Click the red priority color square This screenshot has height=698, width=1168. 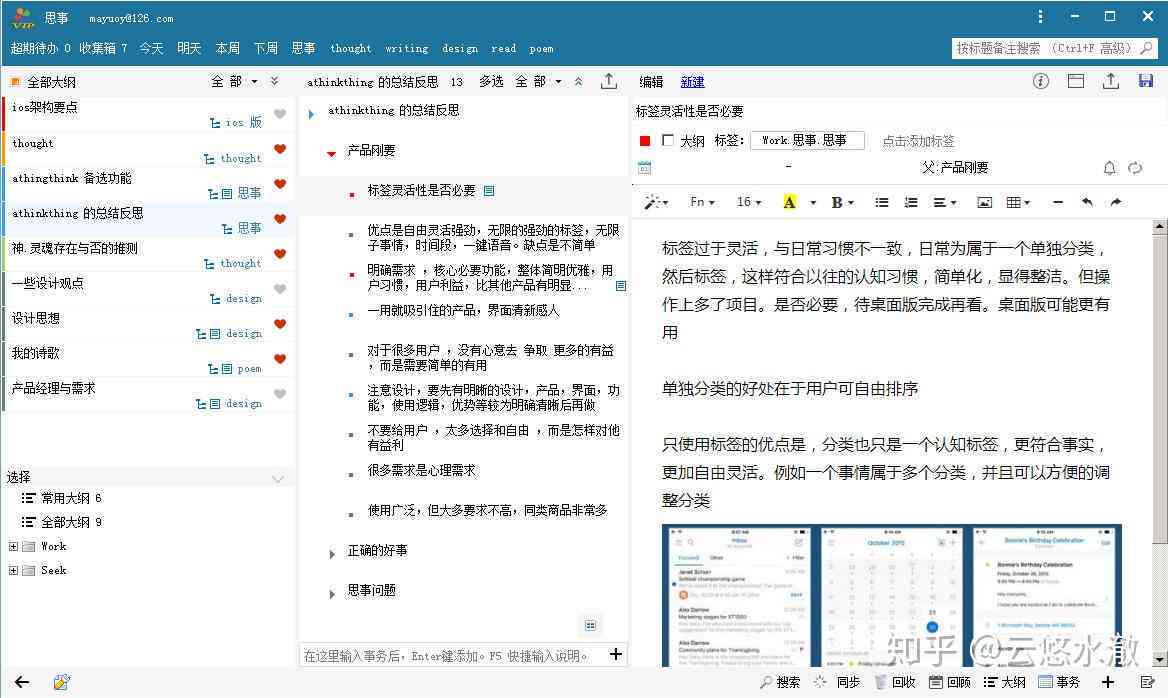point(645,140)
